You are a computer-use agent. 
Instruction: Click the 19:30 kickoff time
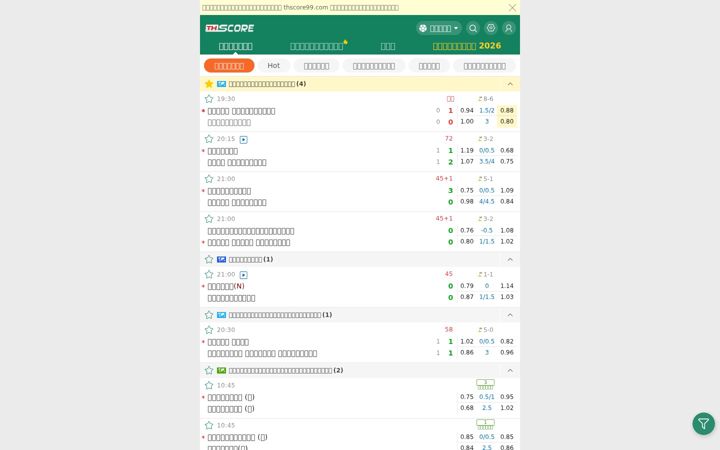coord(226,99)
